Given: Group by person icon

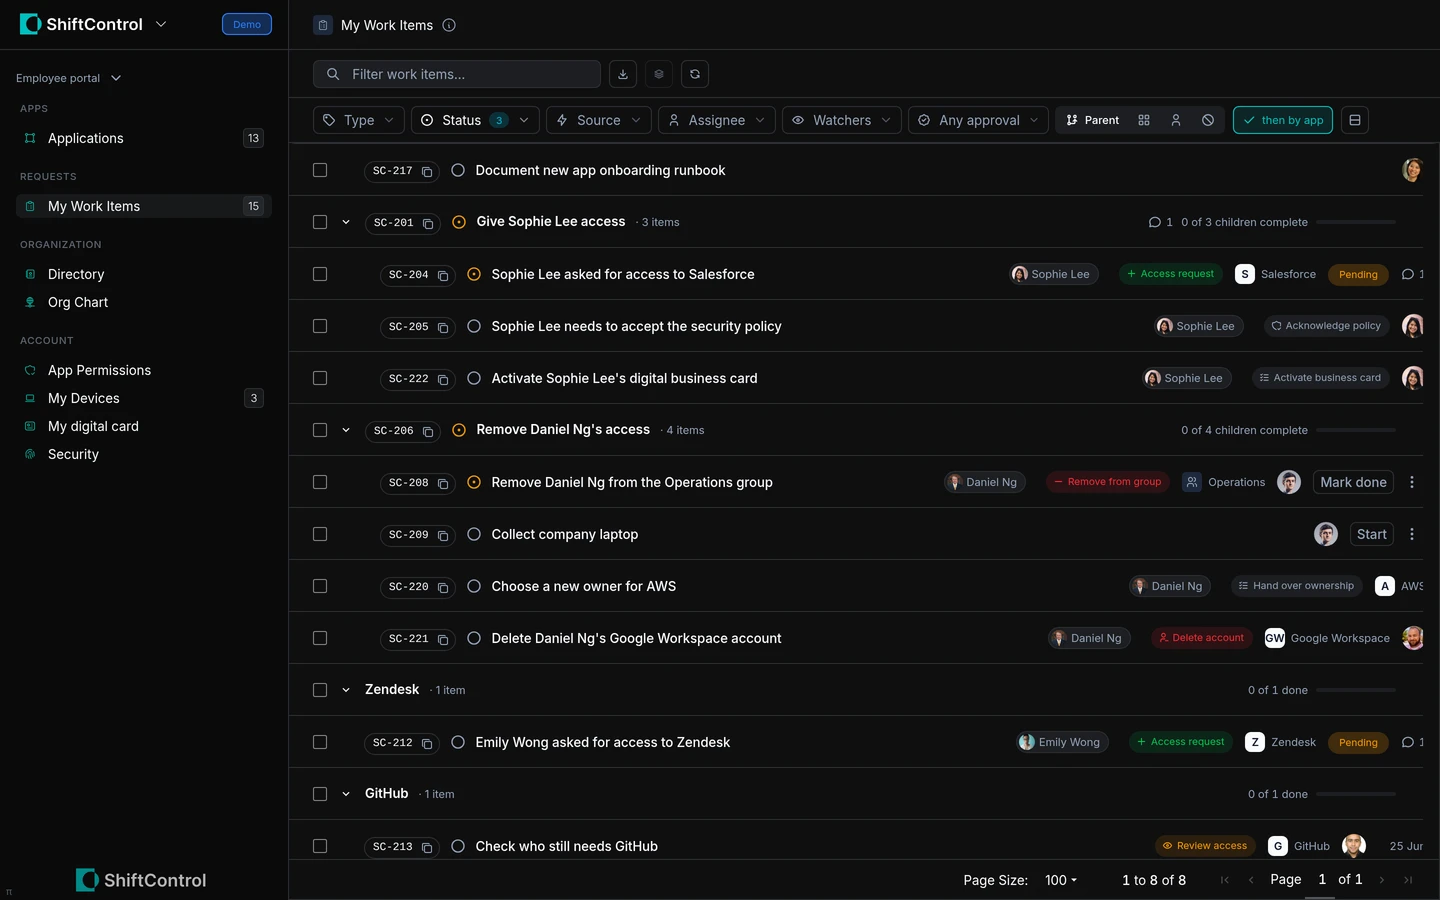Looking at the screenshot, I should click(1176, 120).
